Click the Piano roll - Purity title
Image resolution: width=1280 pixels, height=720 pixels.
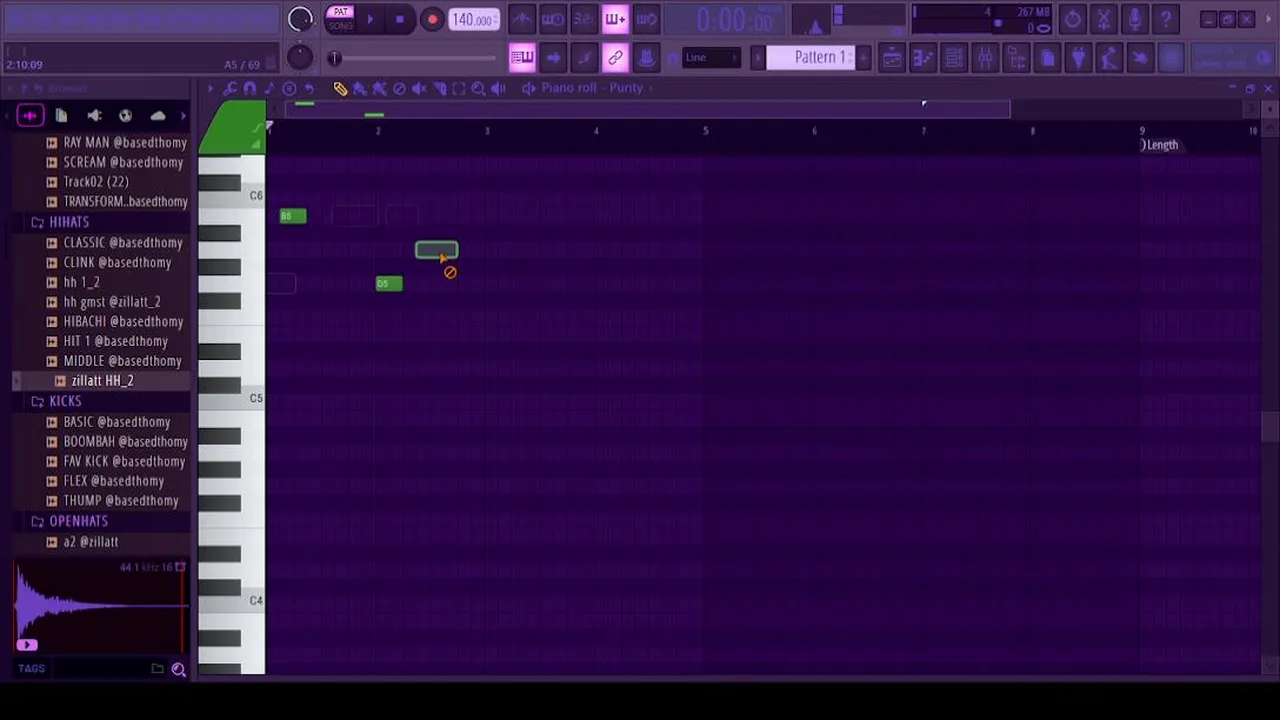pos(592,88)
